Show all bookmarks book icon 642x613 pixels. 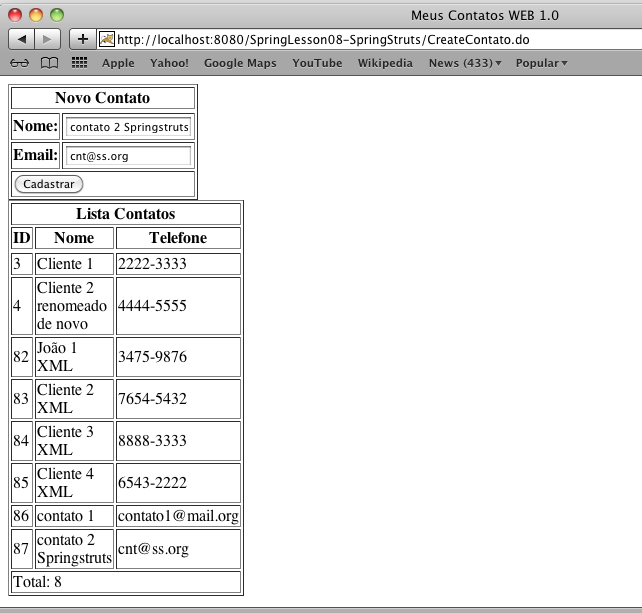49,63
